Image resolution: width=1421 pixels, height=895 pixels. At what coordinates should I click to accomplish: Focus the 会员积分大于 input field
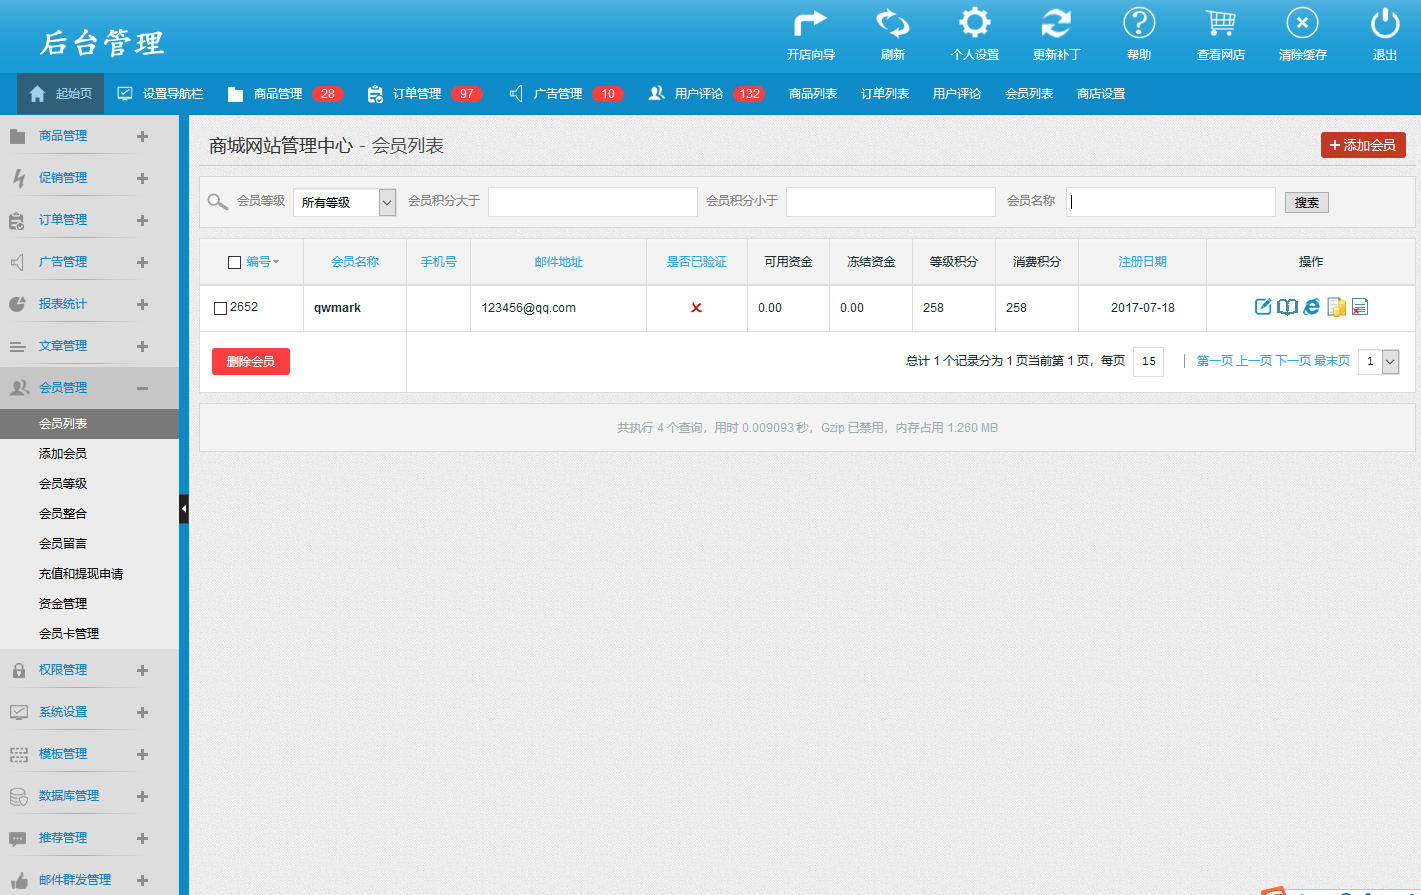coord(593,202)
